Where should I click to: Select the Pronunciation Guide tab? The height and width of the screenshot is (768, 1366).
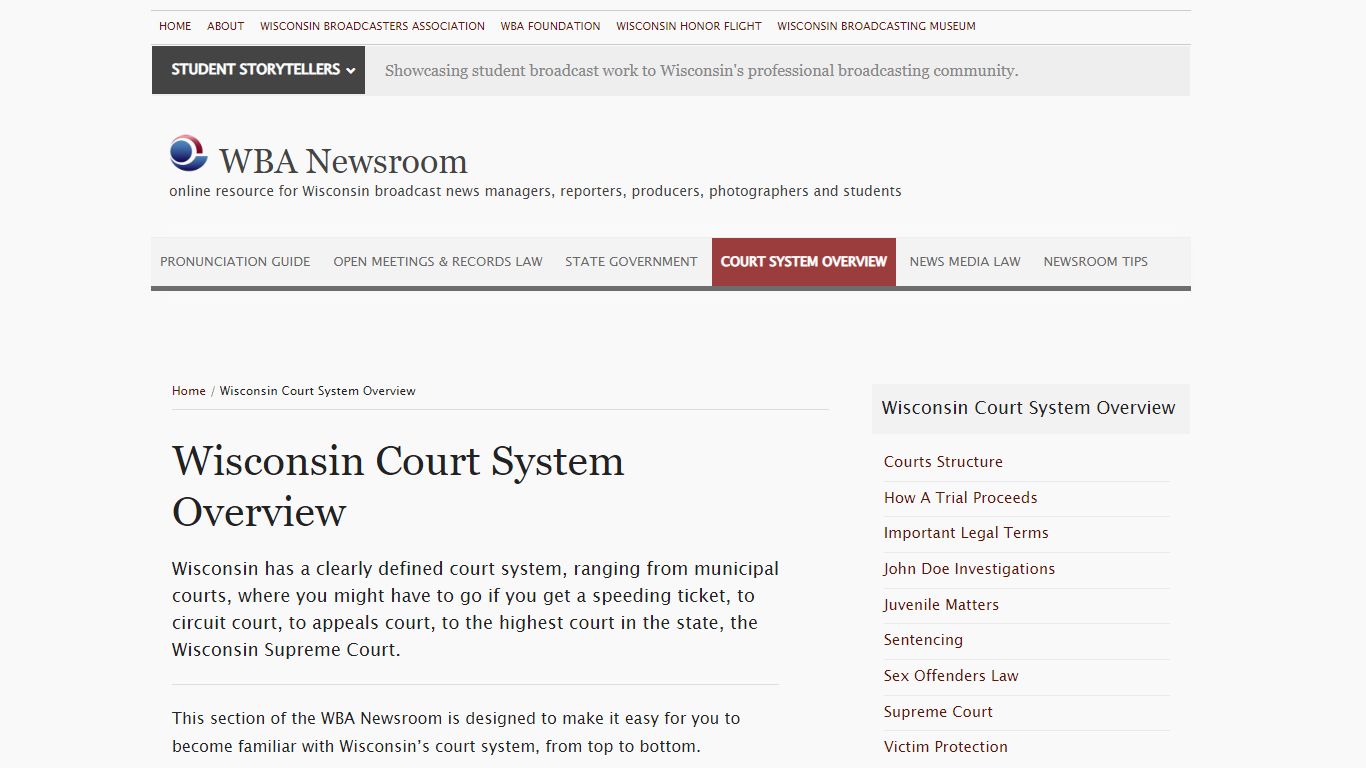point(235,262)
